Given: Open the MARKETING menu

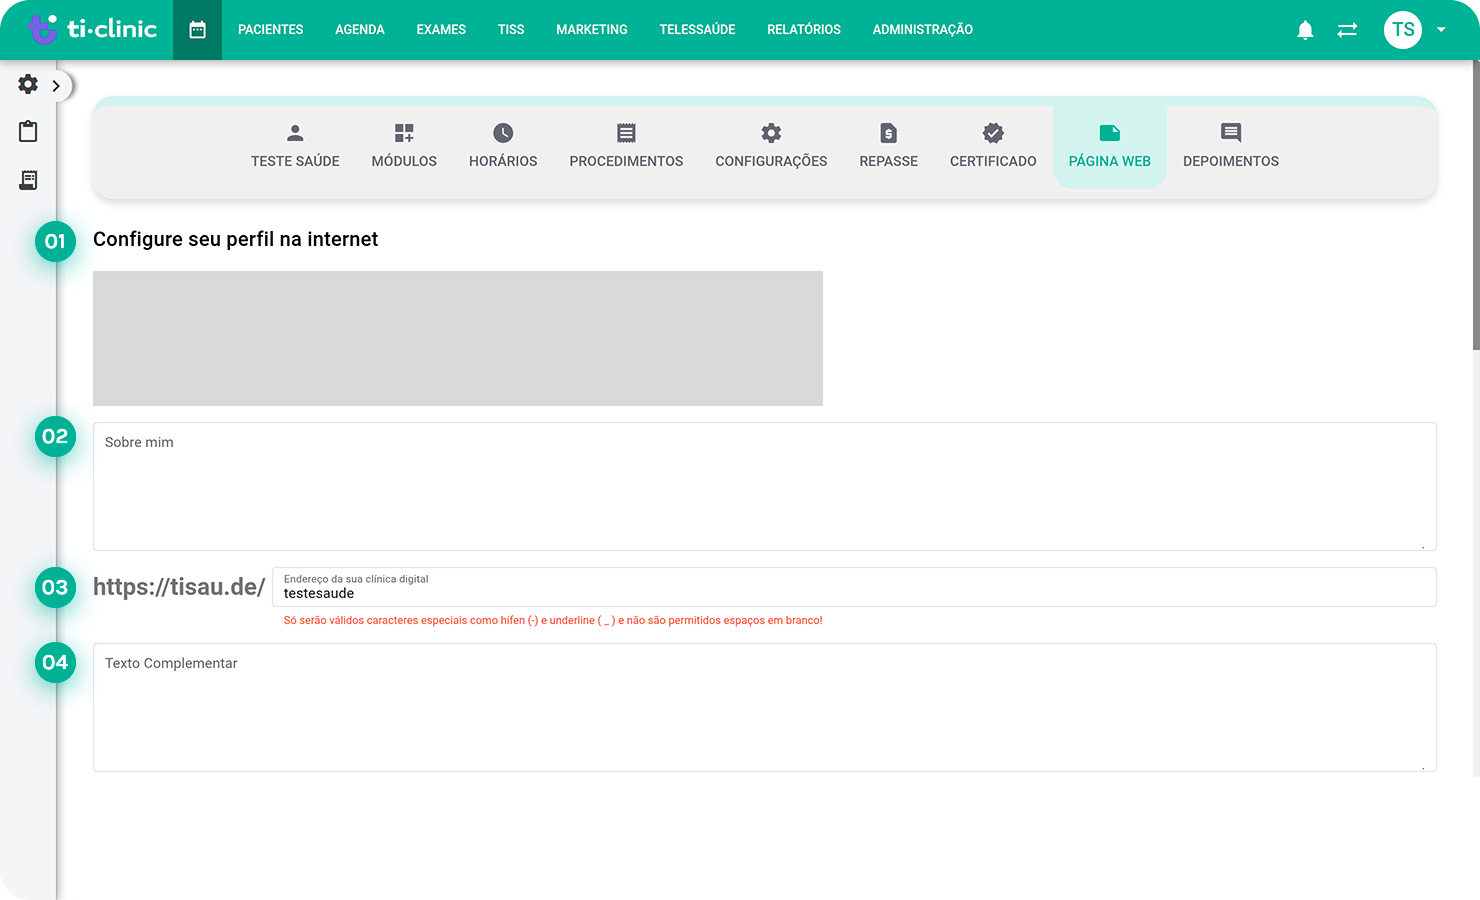Looking at the screenshot, I should [592, 30].
